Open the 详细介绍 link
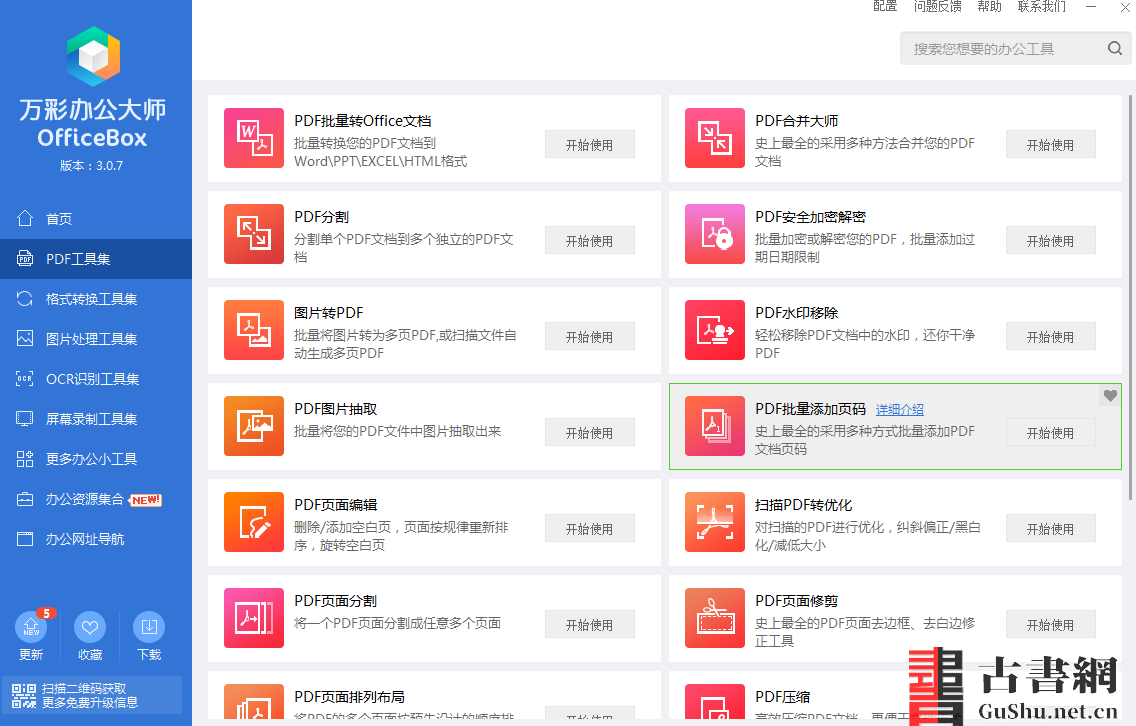 pos(900,410)
